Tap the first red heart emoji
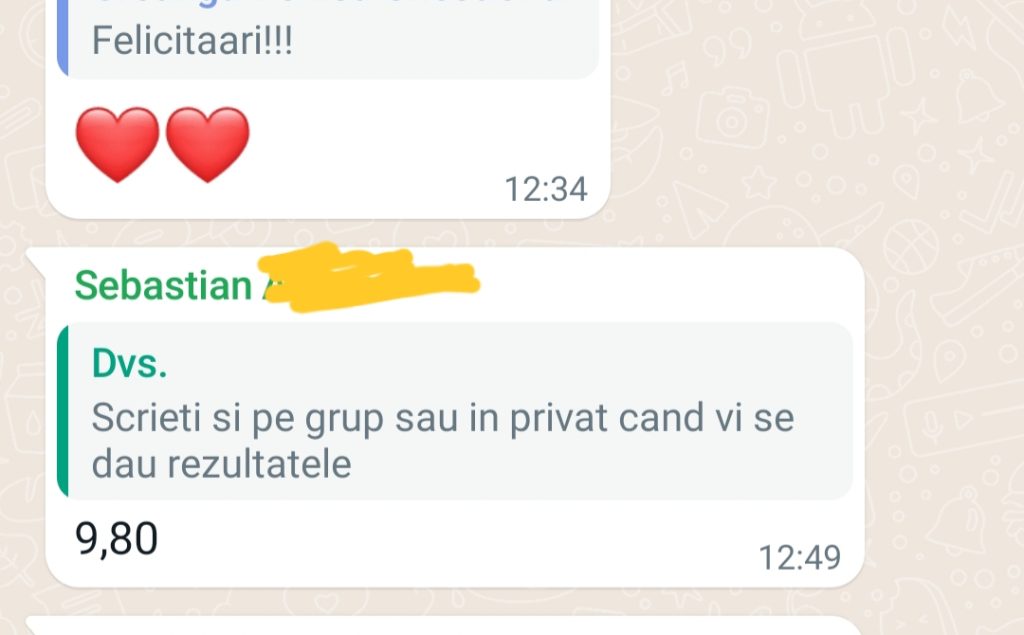Image resolution: width=1024 pixels, height=635 pixels. [117, 144]
